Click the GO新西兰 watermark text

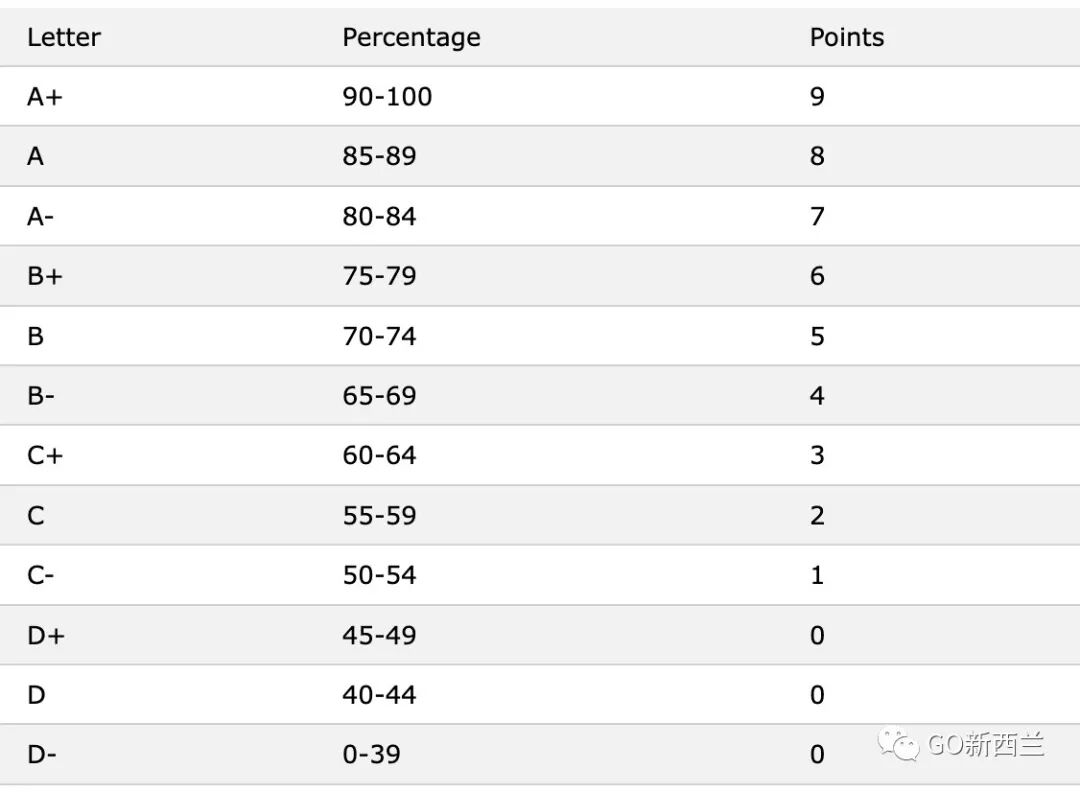pos(986,744)
